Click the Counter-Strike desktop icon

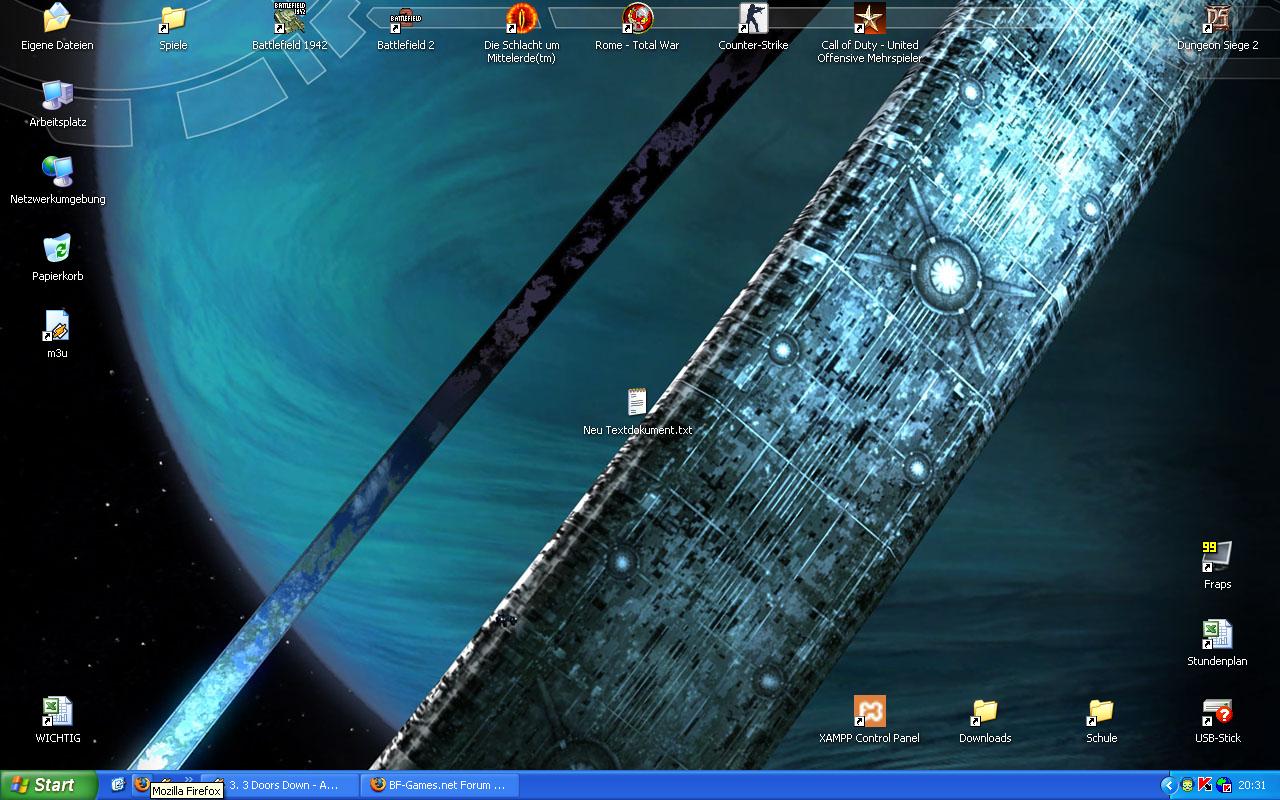click(753, 19)
